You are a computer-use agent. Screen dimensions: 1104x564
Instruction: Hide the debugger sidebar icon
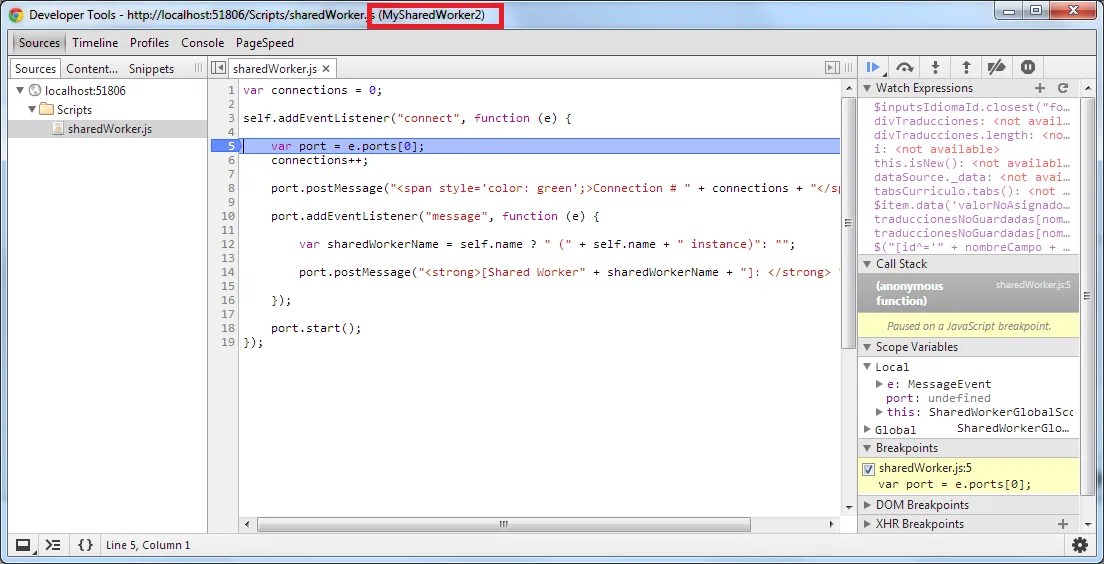(832, 68)
